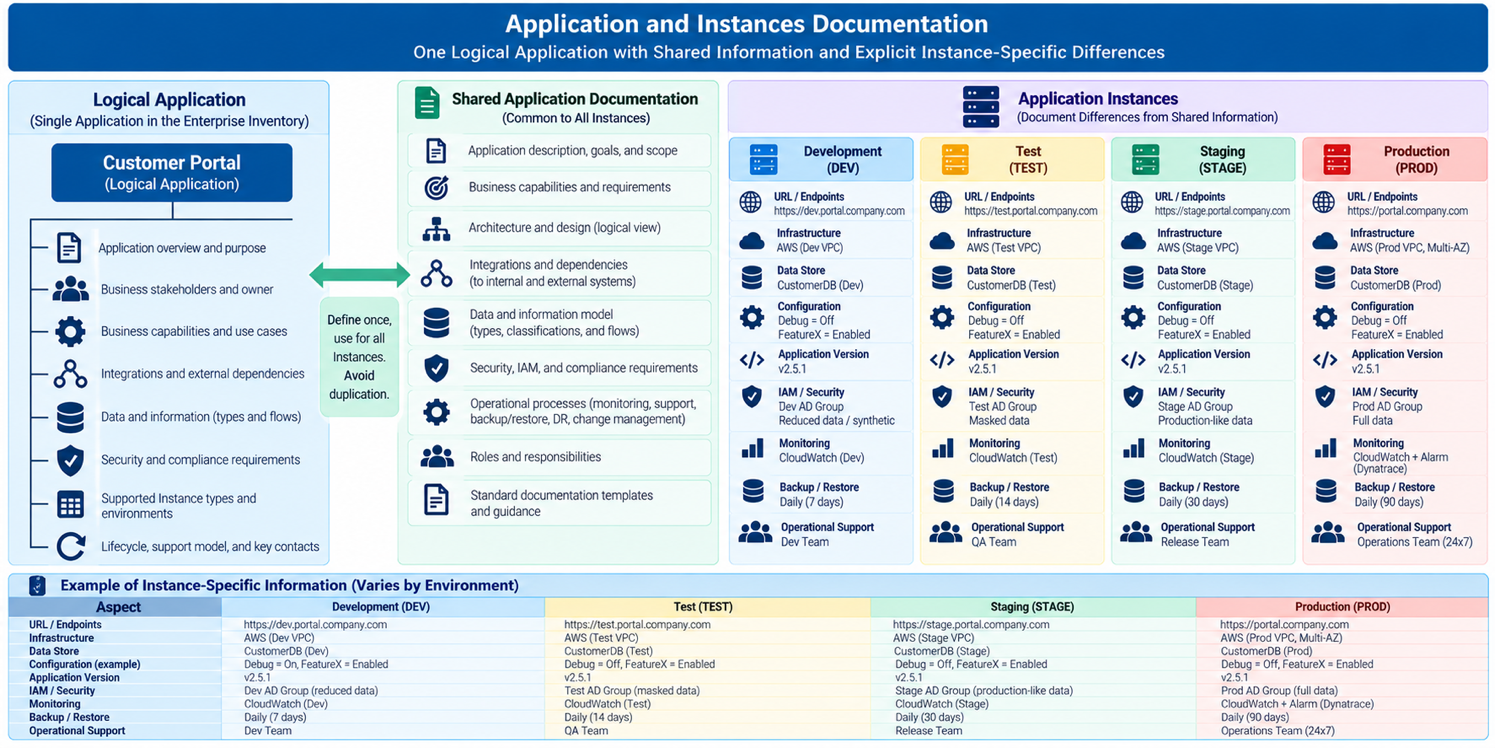Click the refresh icon beside Lifecycle, support model
This screenshot has height=748, width=1495.
coord(70,546)
